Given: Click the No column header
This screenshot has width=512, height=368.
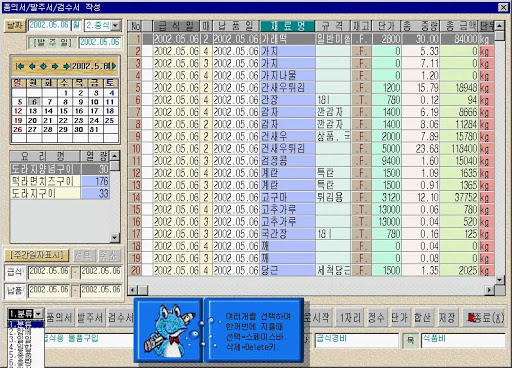Looking at the screenshot, I should (135, 26).
